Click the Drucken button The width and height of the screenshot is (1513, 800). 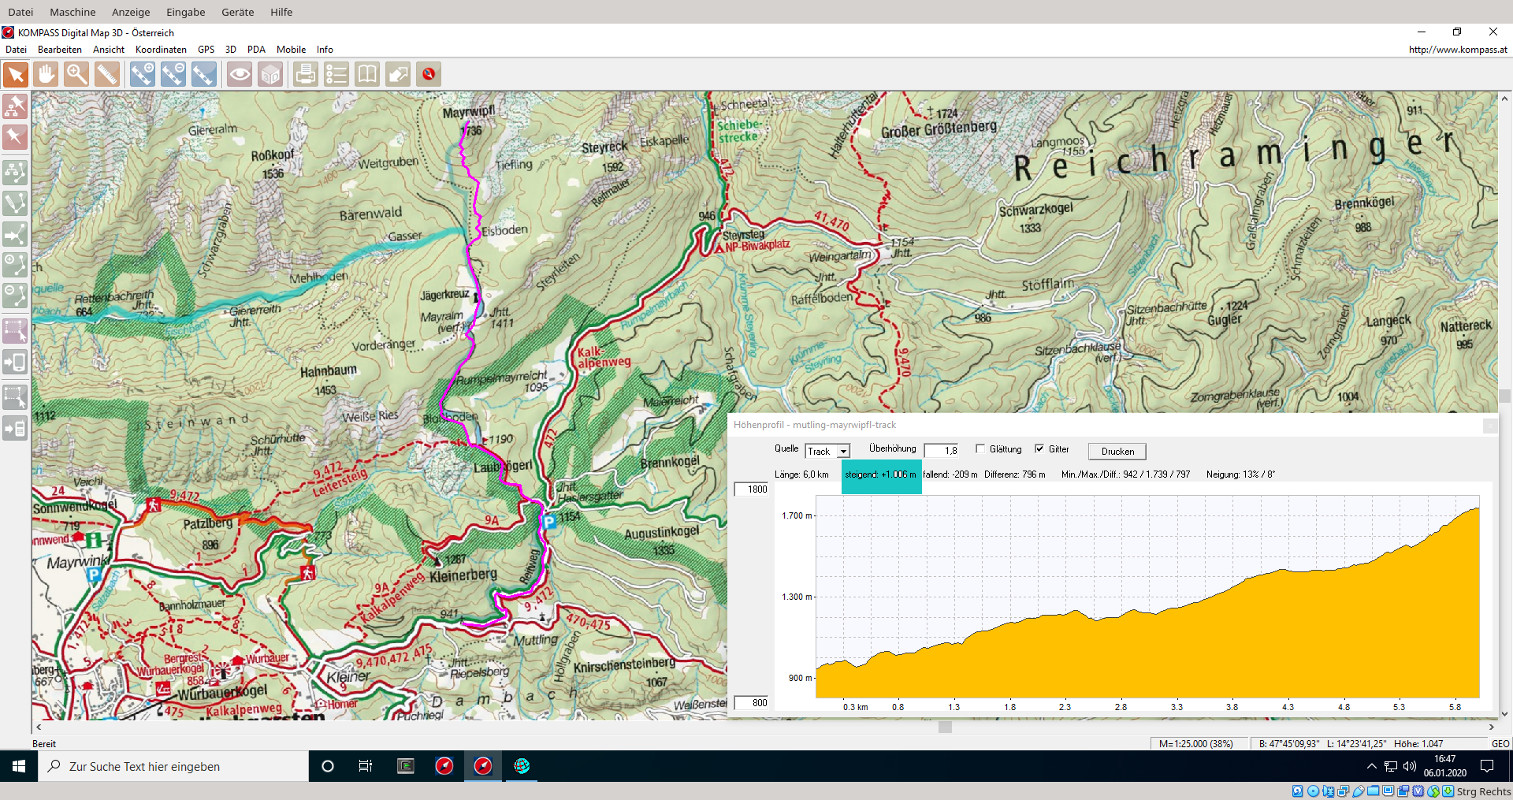(1117, 451)
